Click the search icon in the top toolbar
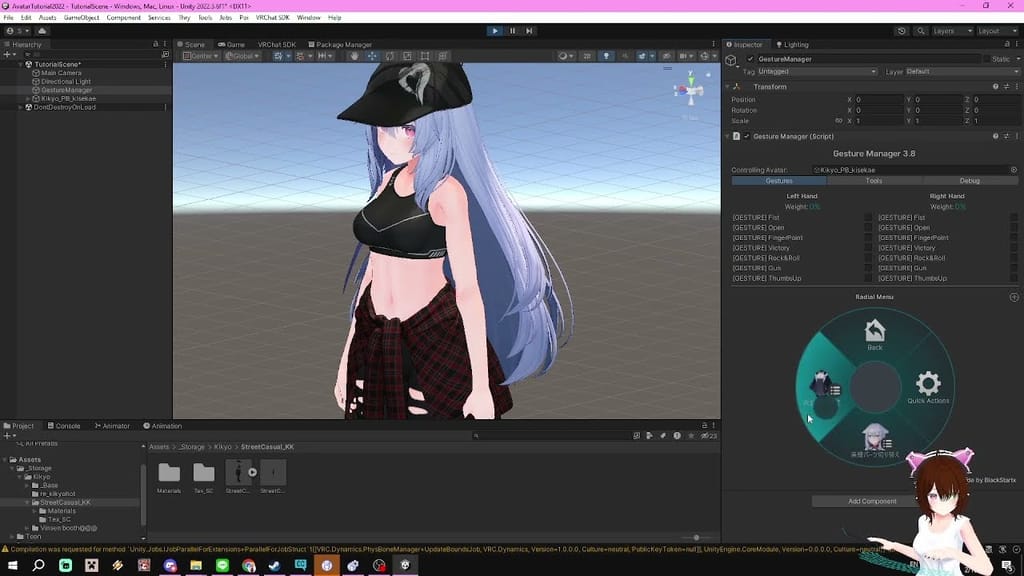This screenshot has width=1024, height=576. tap(922, 31)
